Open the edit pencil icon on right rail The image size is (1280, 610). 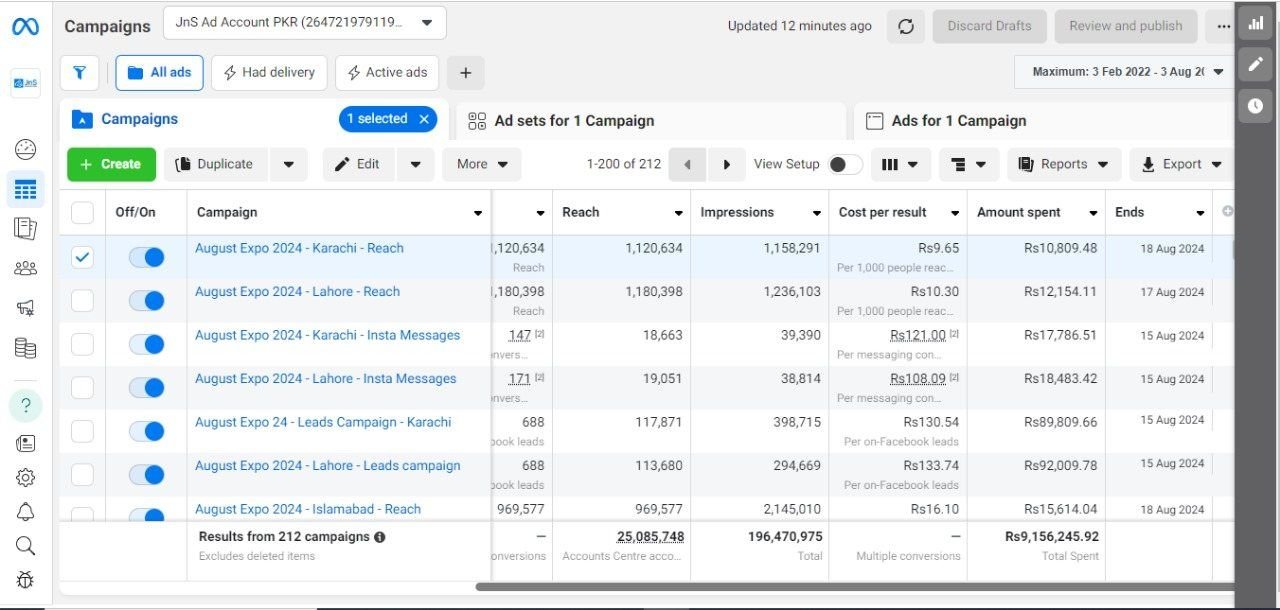pos(1256,65)
